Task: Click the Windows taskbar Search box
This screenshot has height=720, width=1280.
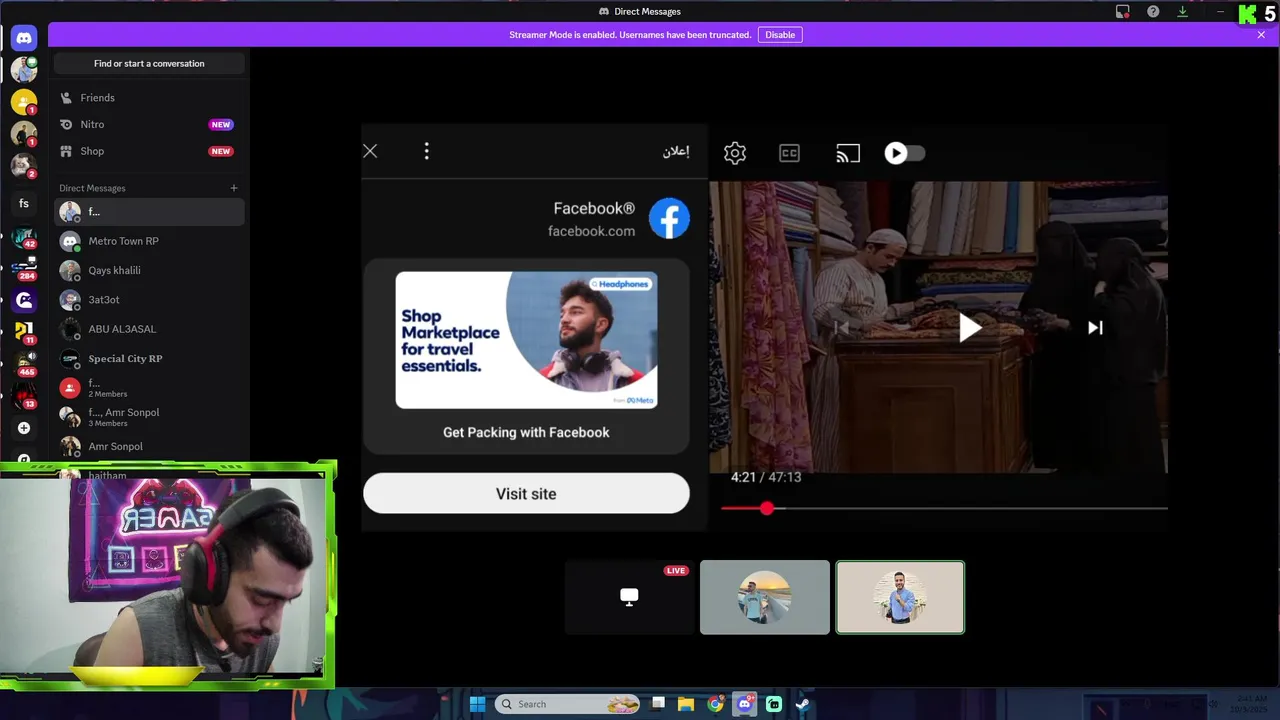Action: point(567,704)
